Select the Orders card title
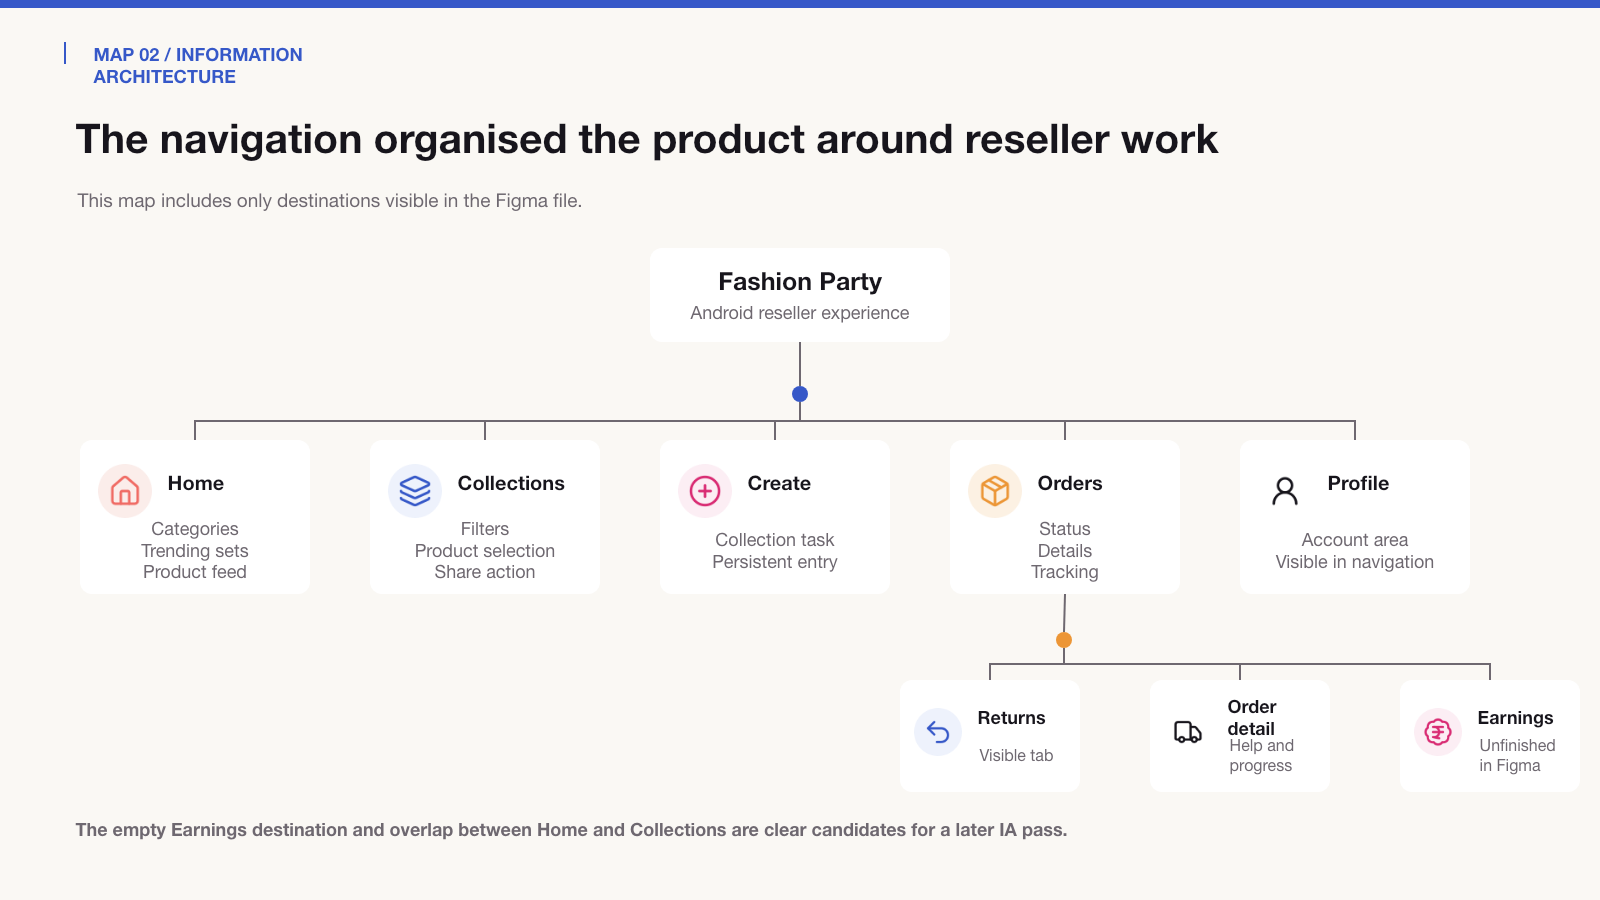 pos(1070,483)
